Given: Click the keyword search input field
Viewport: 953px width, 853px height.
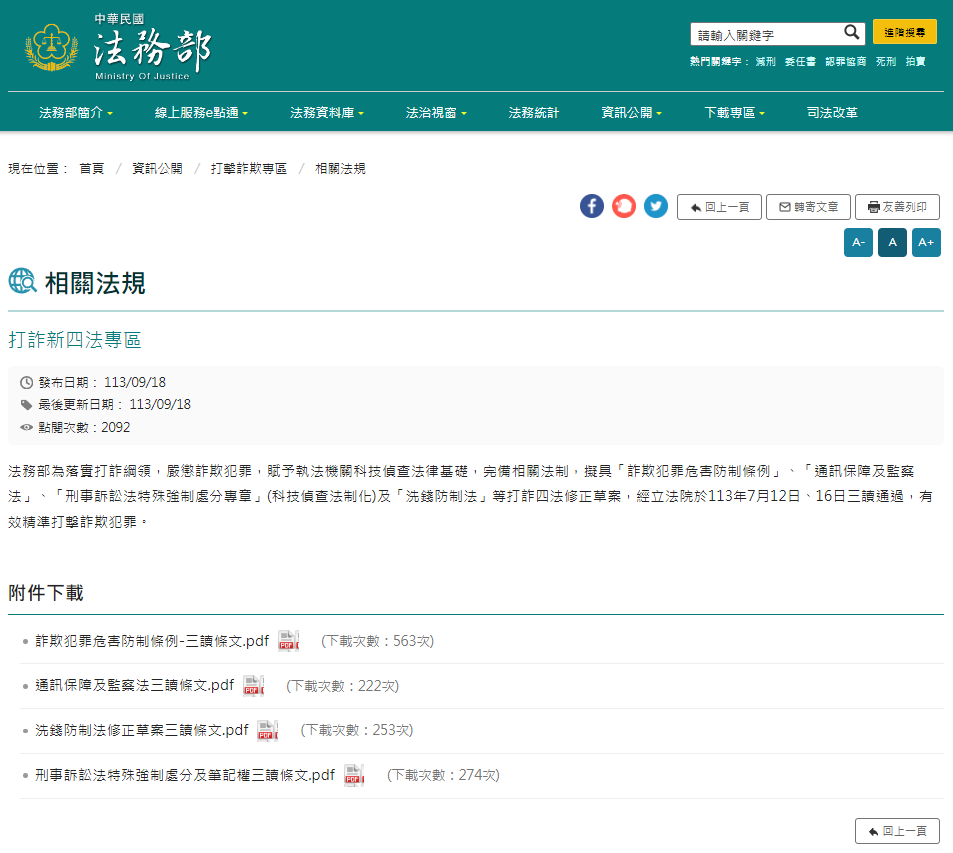Looking at the screenshot, I should tap(765, 34).
